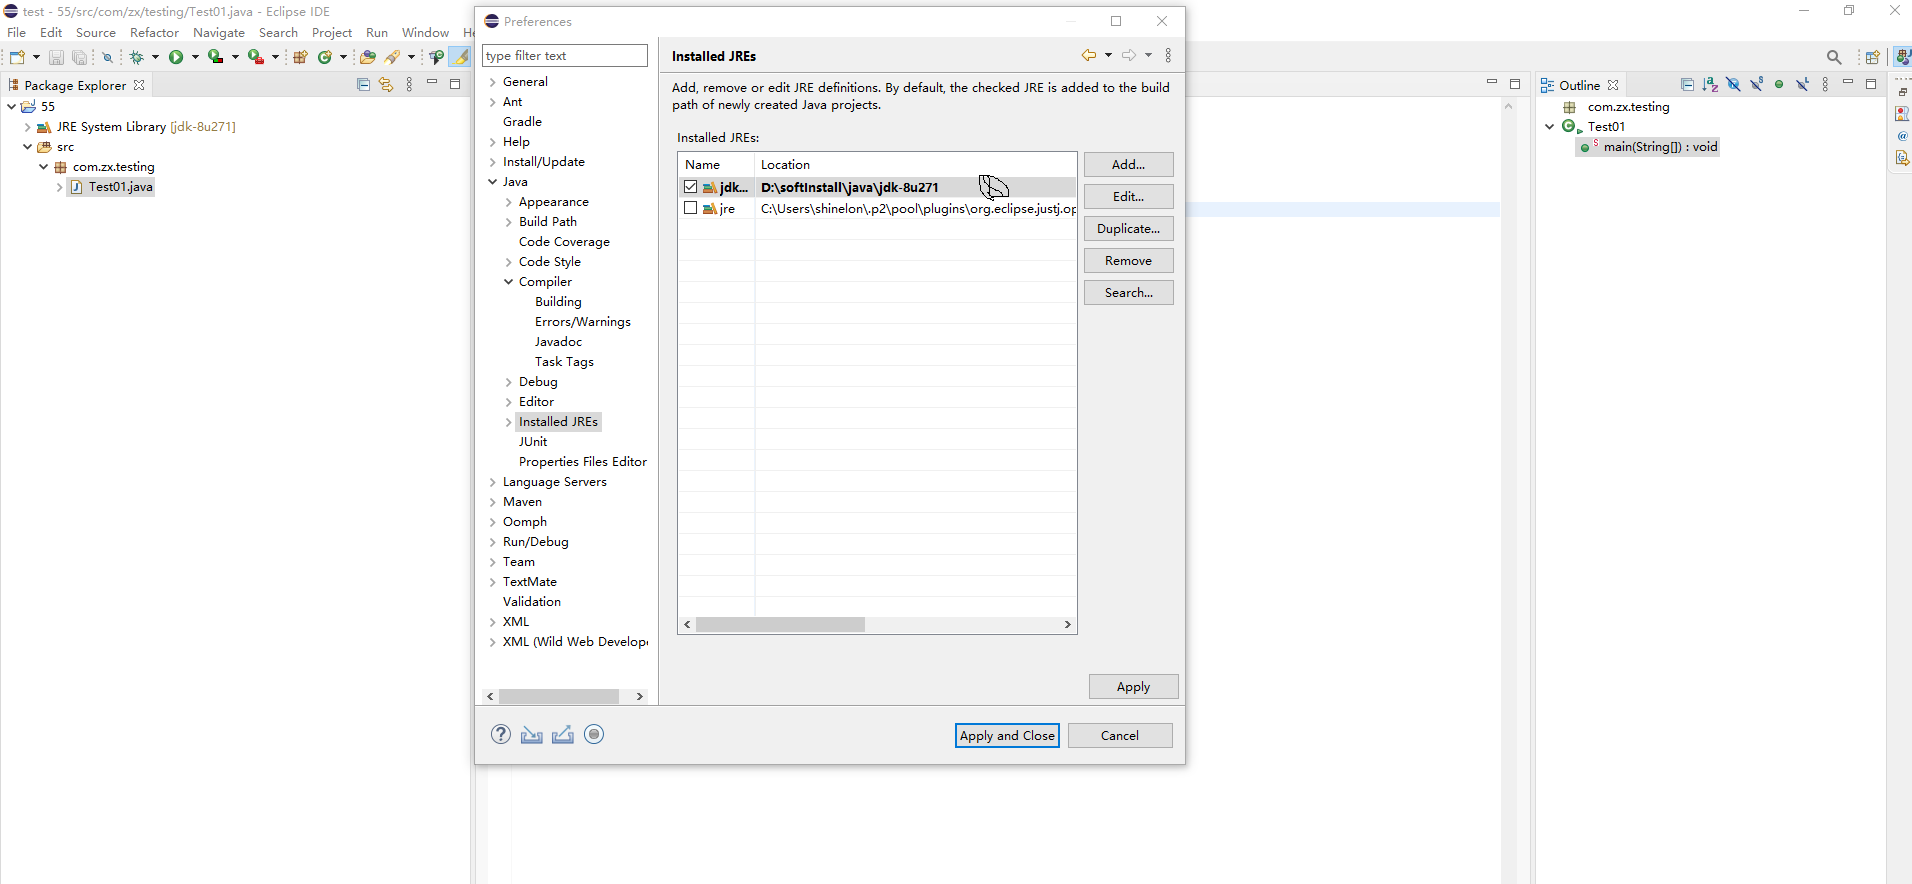Open the history dropdown arrow beside Forward arrow
The image size is (1912, 884).
point(1148,55)
